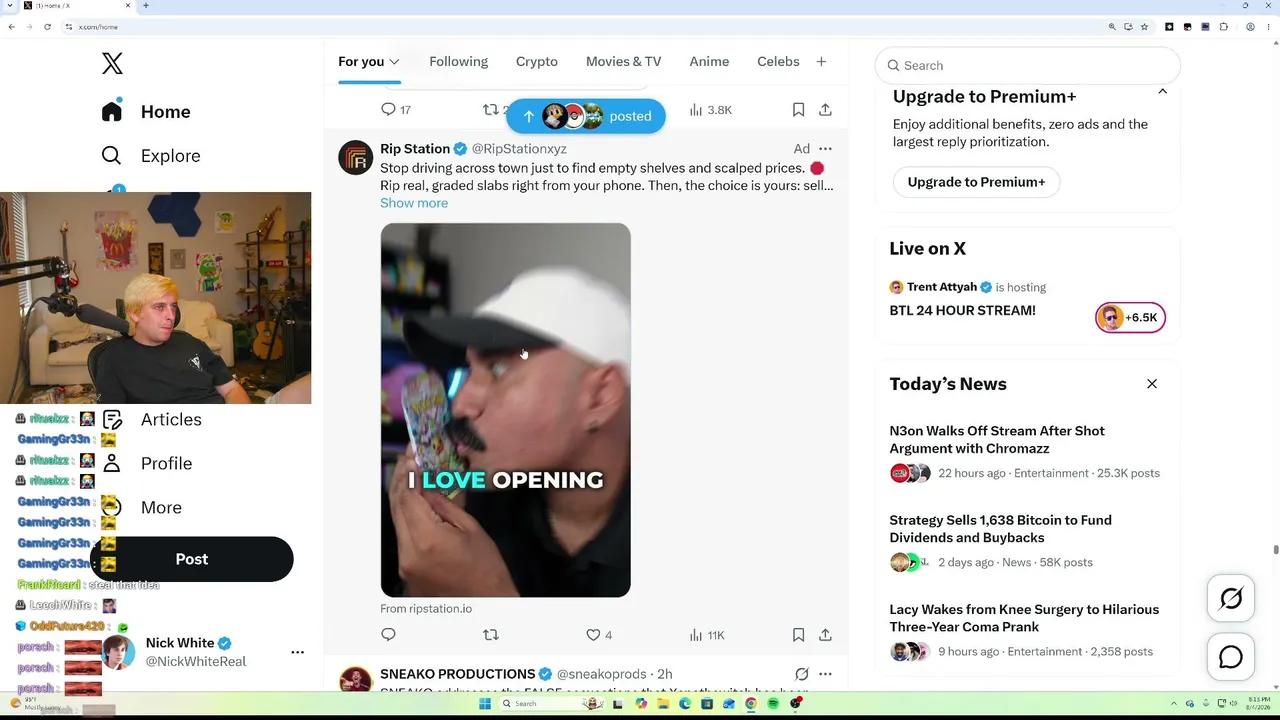Open Nick White account options menu

coord(297,652)
